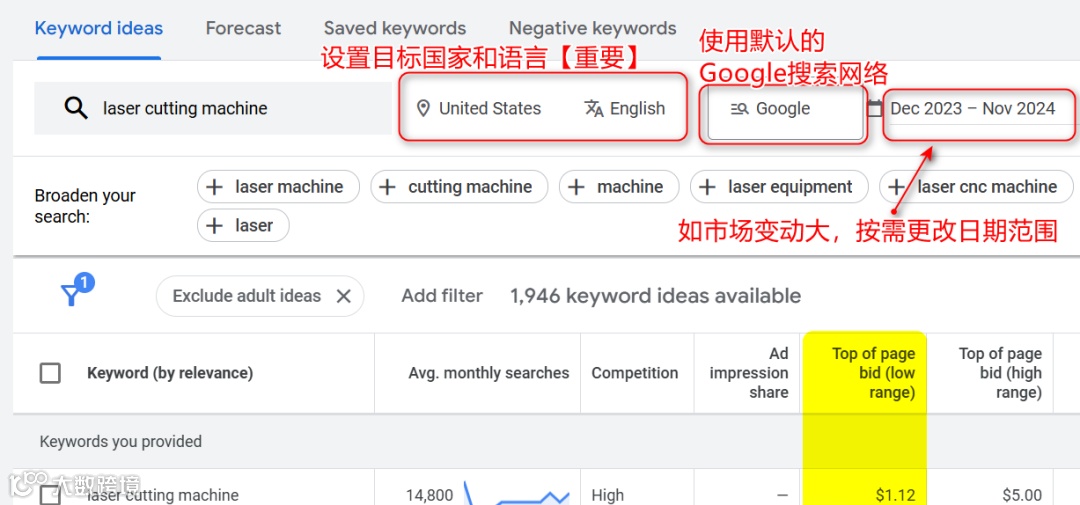1080x505 pixels.
Task: Click the search magnifier icon
Action: (x=76, y=108)
